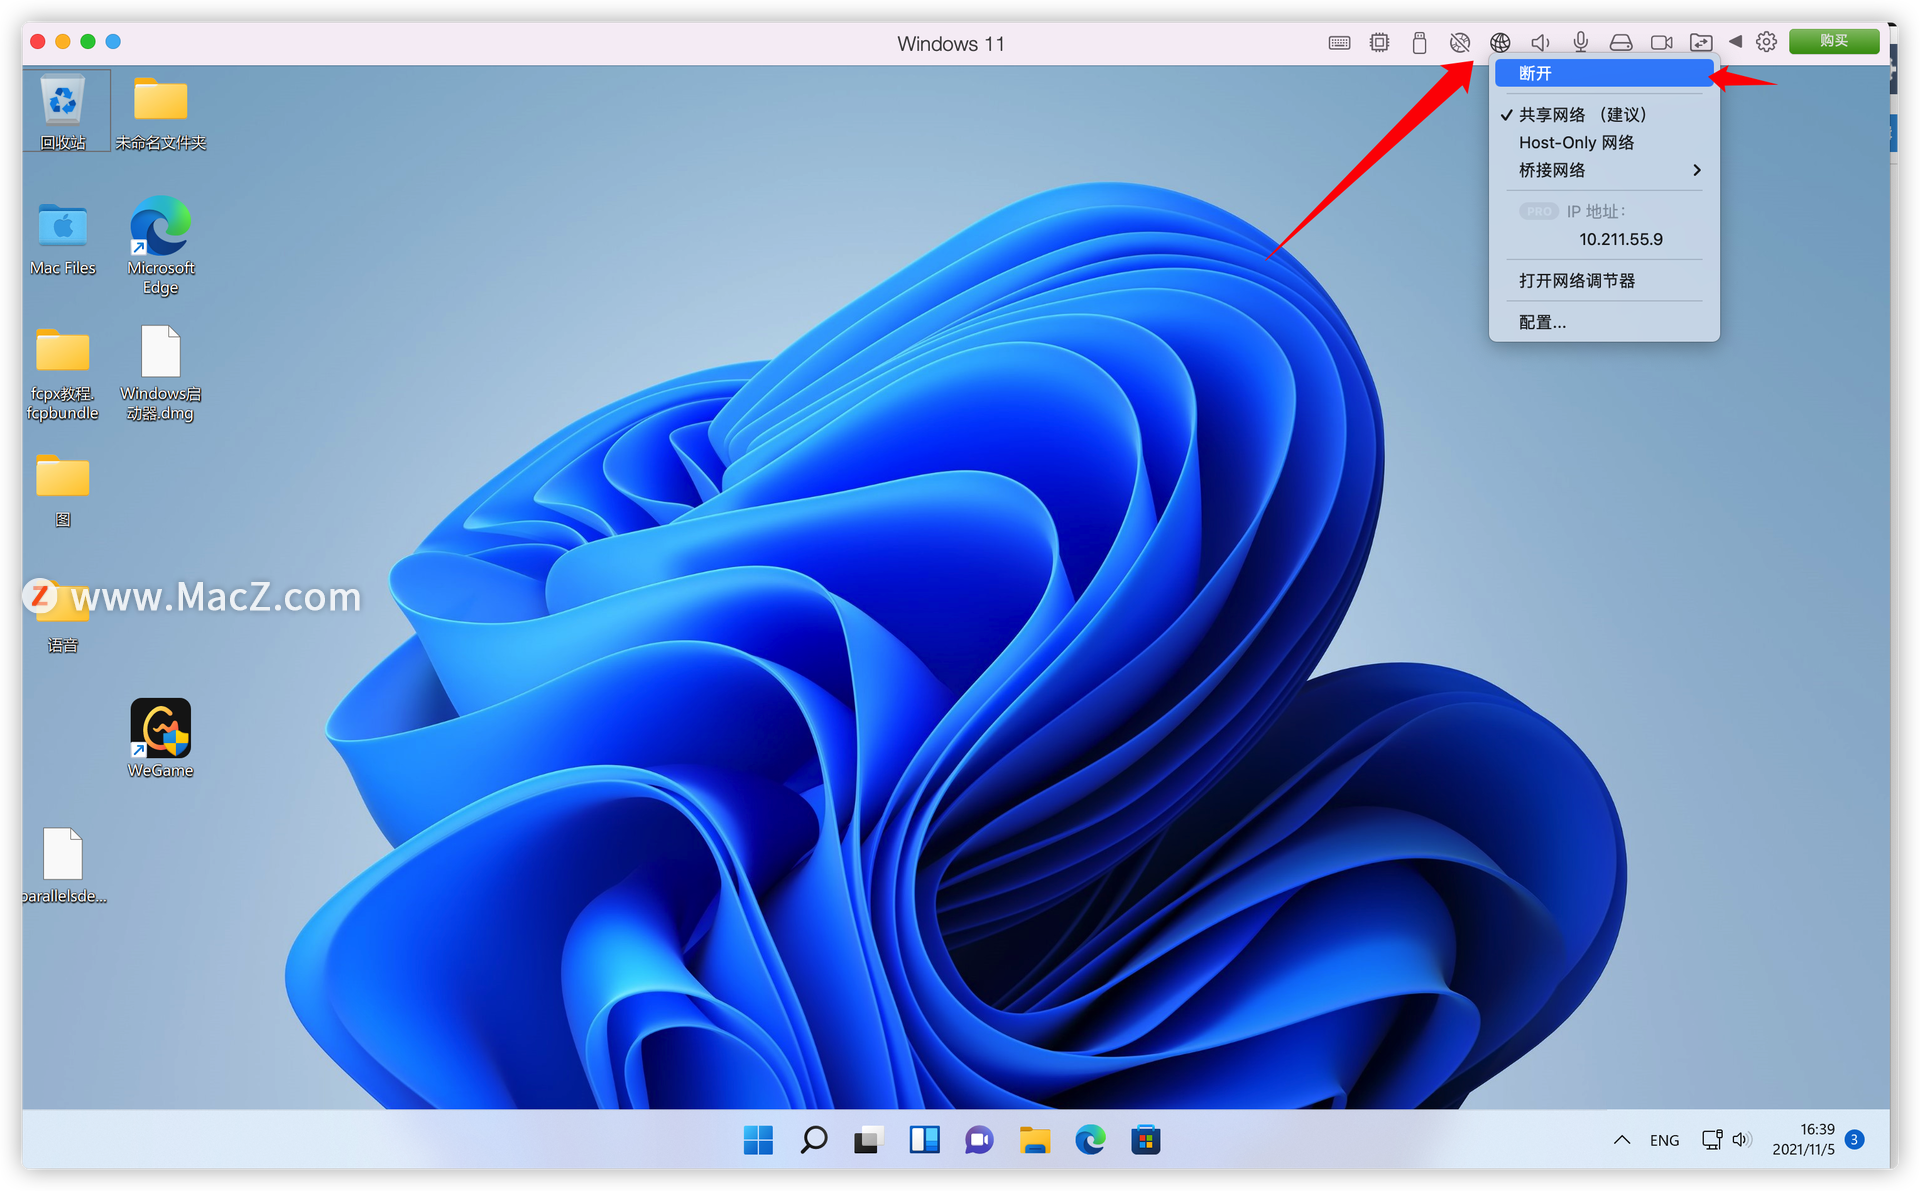Click 断开 to disconnect the network

[x=1535, y=73]
